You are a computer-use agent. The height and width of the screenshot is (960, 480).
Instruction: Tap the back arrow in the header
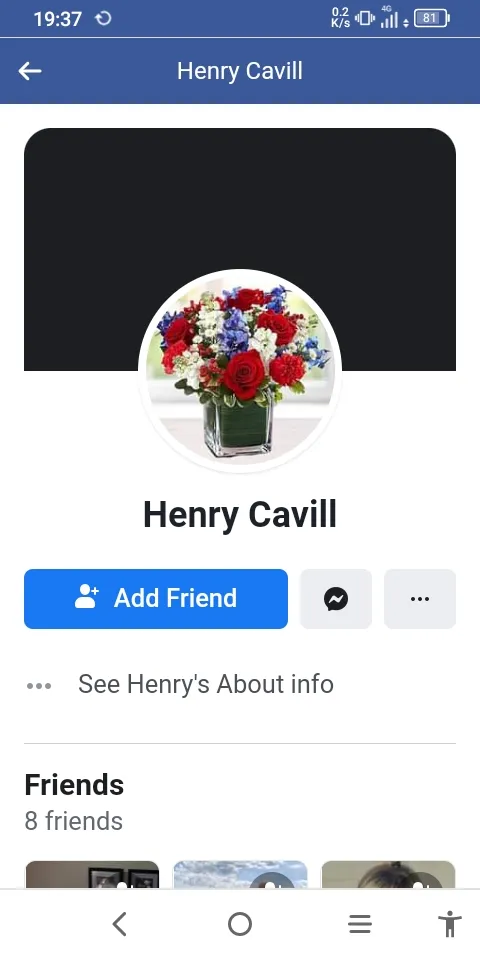(x=29, y=72)
